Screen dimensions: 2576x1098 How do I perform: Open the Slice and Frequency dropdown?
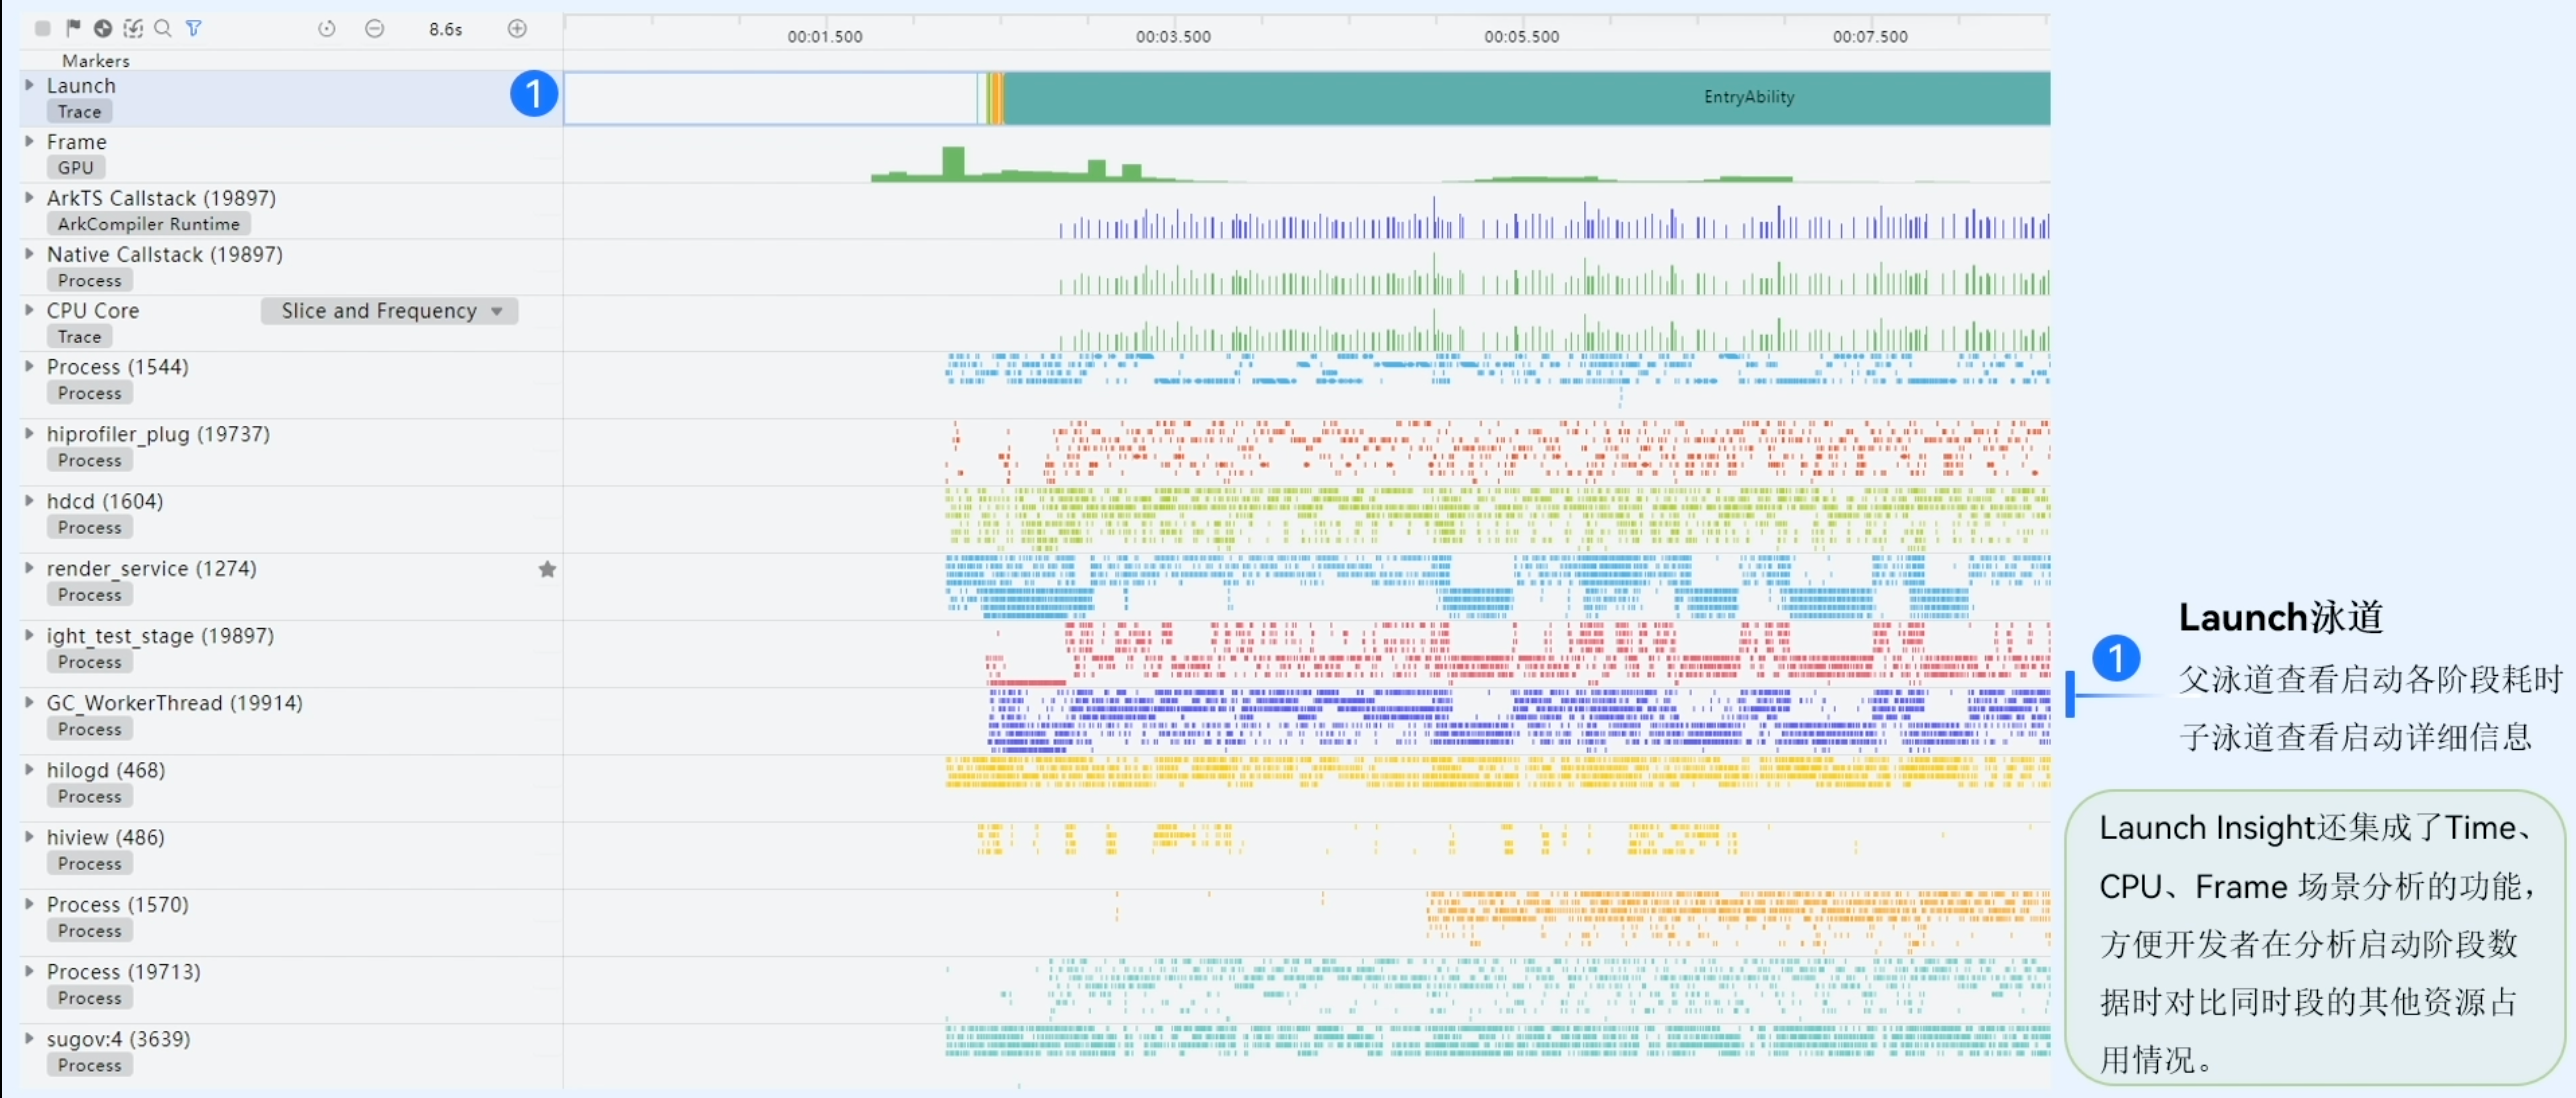[389, 311]
